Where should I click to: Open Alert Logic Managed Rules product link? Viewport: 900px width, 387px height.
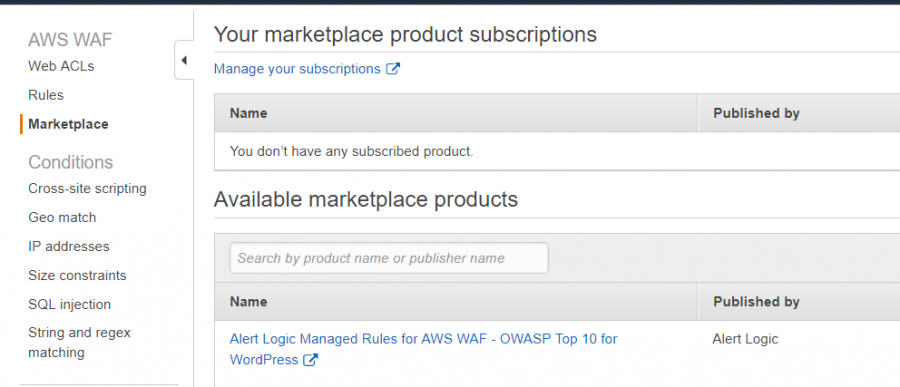tap(423, 349)
